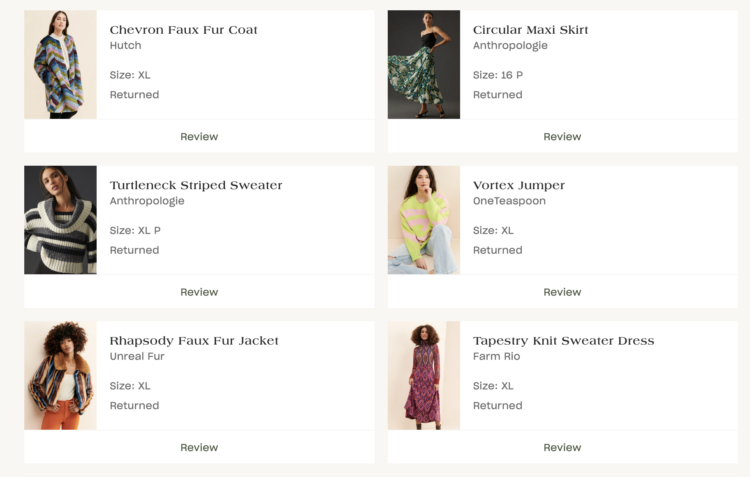Screen dimensions: 750x477
Task: Select the Turtleneck Striped Sweater thumbnail
Action: click(60, 220)
